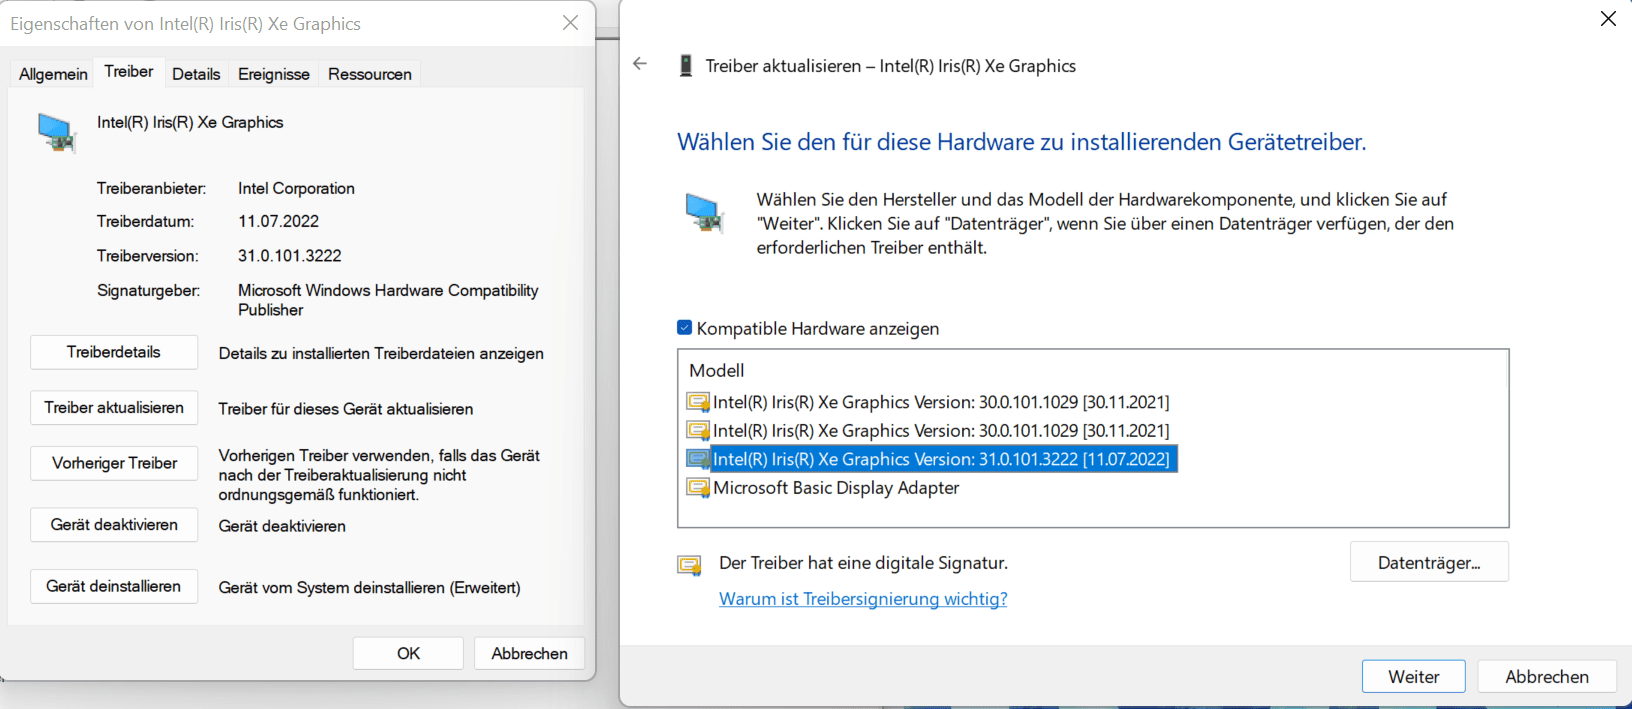Click the driver date 11.07.2022
Viewport: 1632px width, 709px height.
[278, 222]
